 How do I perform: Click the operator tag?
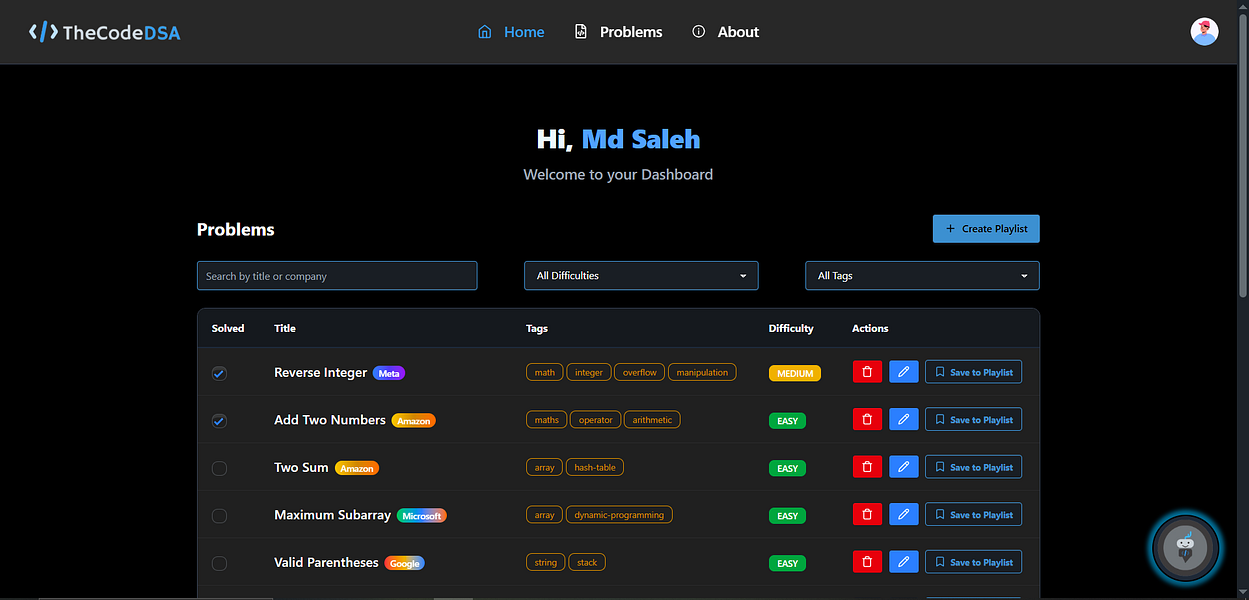pyautogui.click(x=595, y=420)
